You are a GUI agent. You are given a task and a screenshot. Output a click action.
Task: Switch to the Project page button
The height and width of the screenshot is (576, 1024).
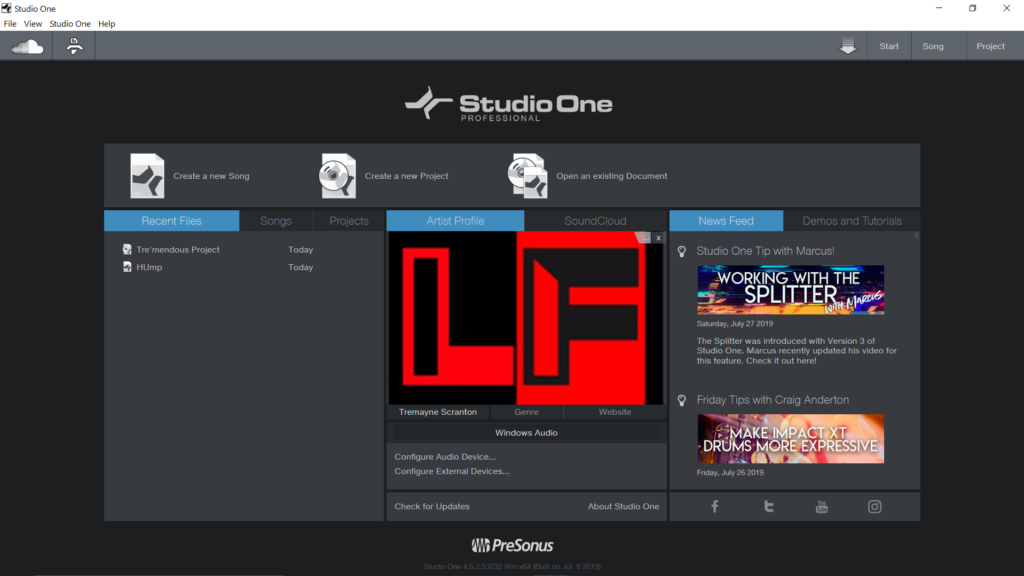pos(990,46)
